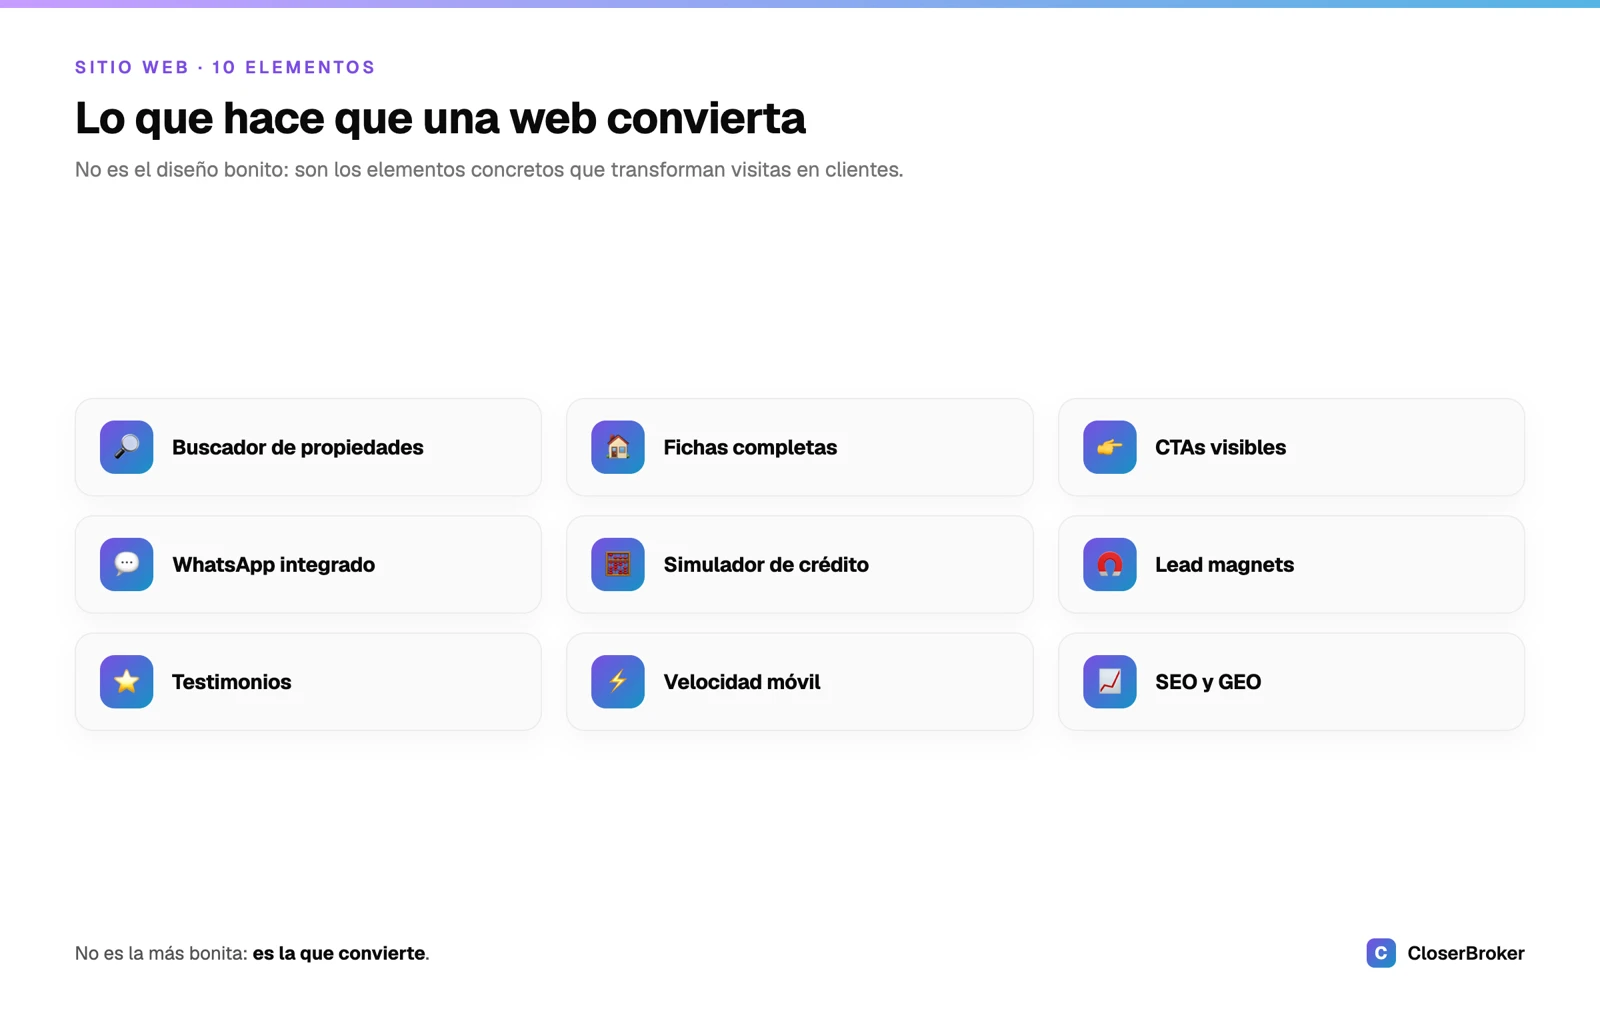The image size is (1600, 1013).
Task: Click the chart icon for SEO y GEO
Action: [x=1109, y=681]
